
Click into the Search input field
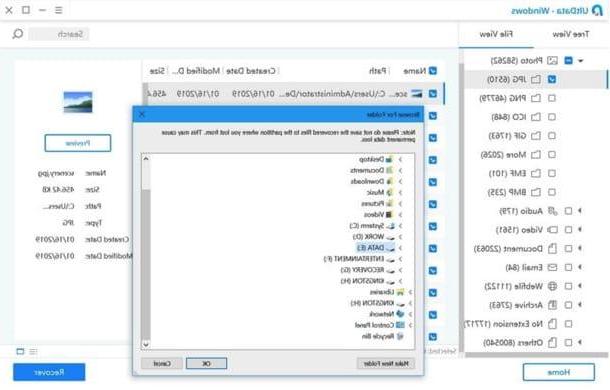pos(59,34)
